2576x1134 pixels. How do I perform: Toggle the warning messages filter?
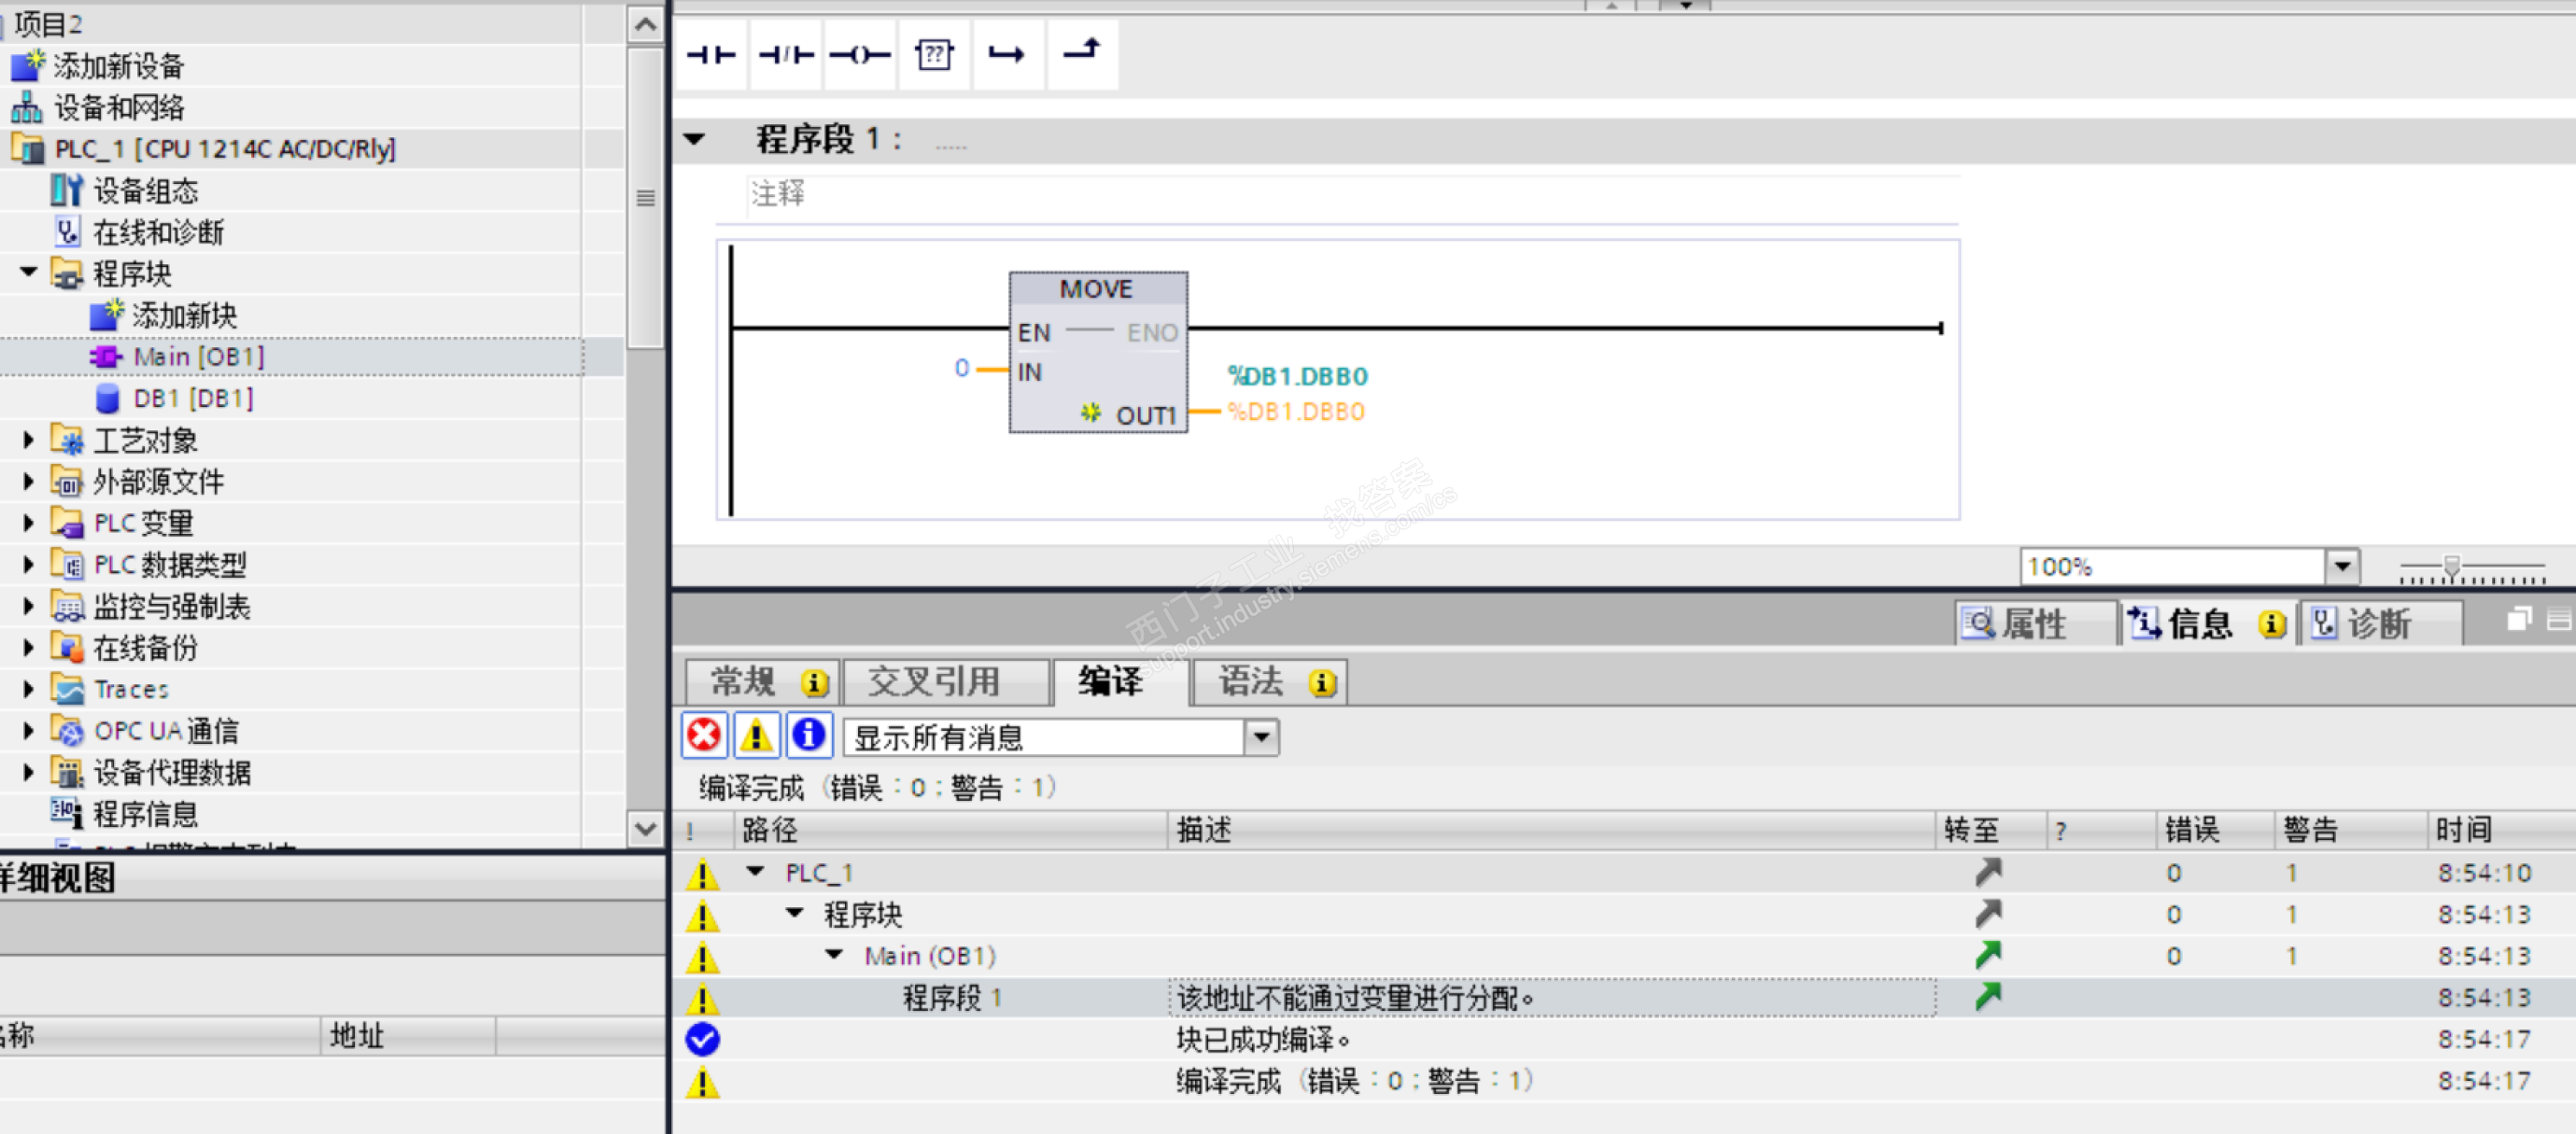[x=757, y=736]
